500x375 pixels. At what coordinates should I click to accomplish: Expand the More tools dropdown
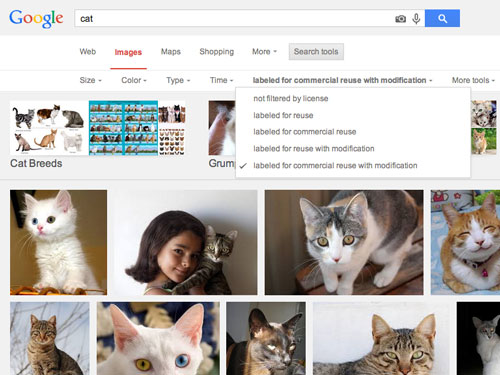473,80
